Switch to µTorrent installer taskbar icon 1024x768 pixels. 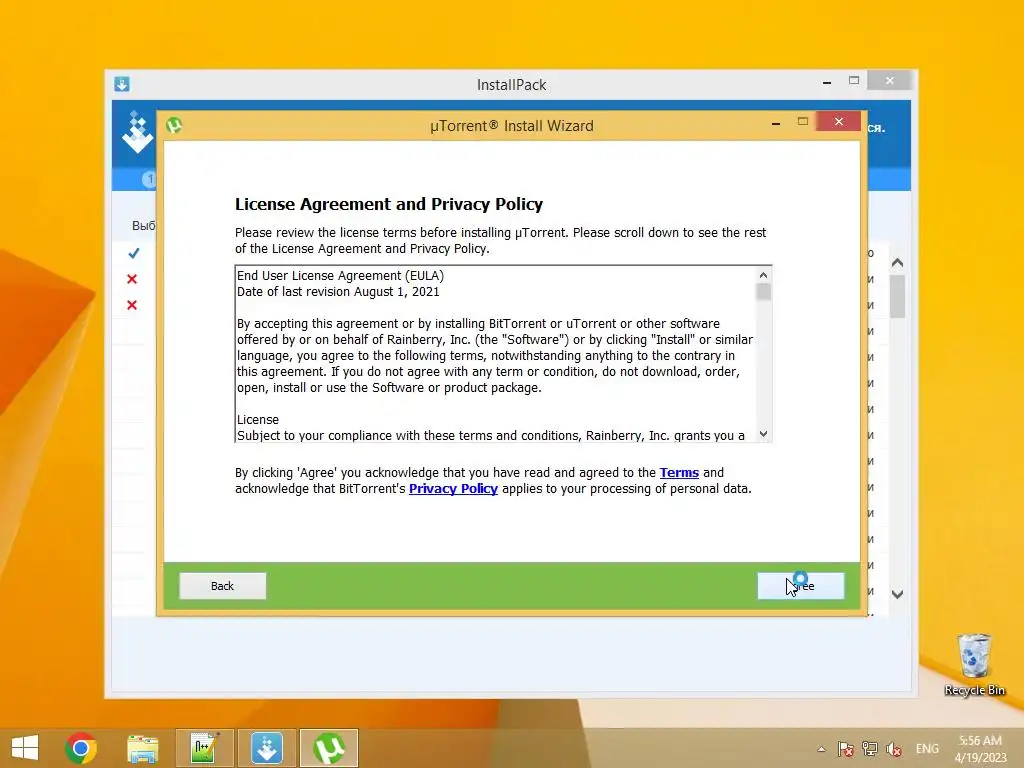coord(329,748)
